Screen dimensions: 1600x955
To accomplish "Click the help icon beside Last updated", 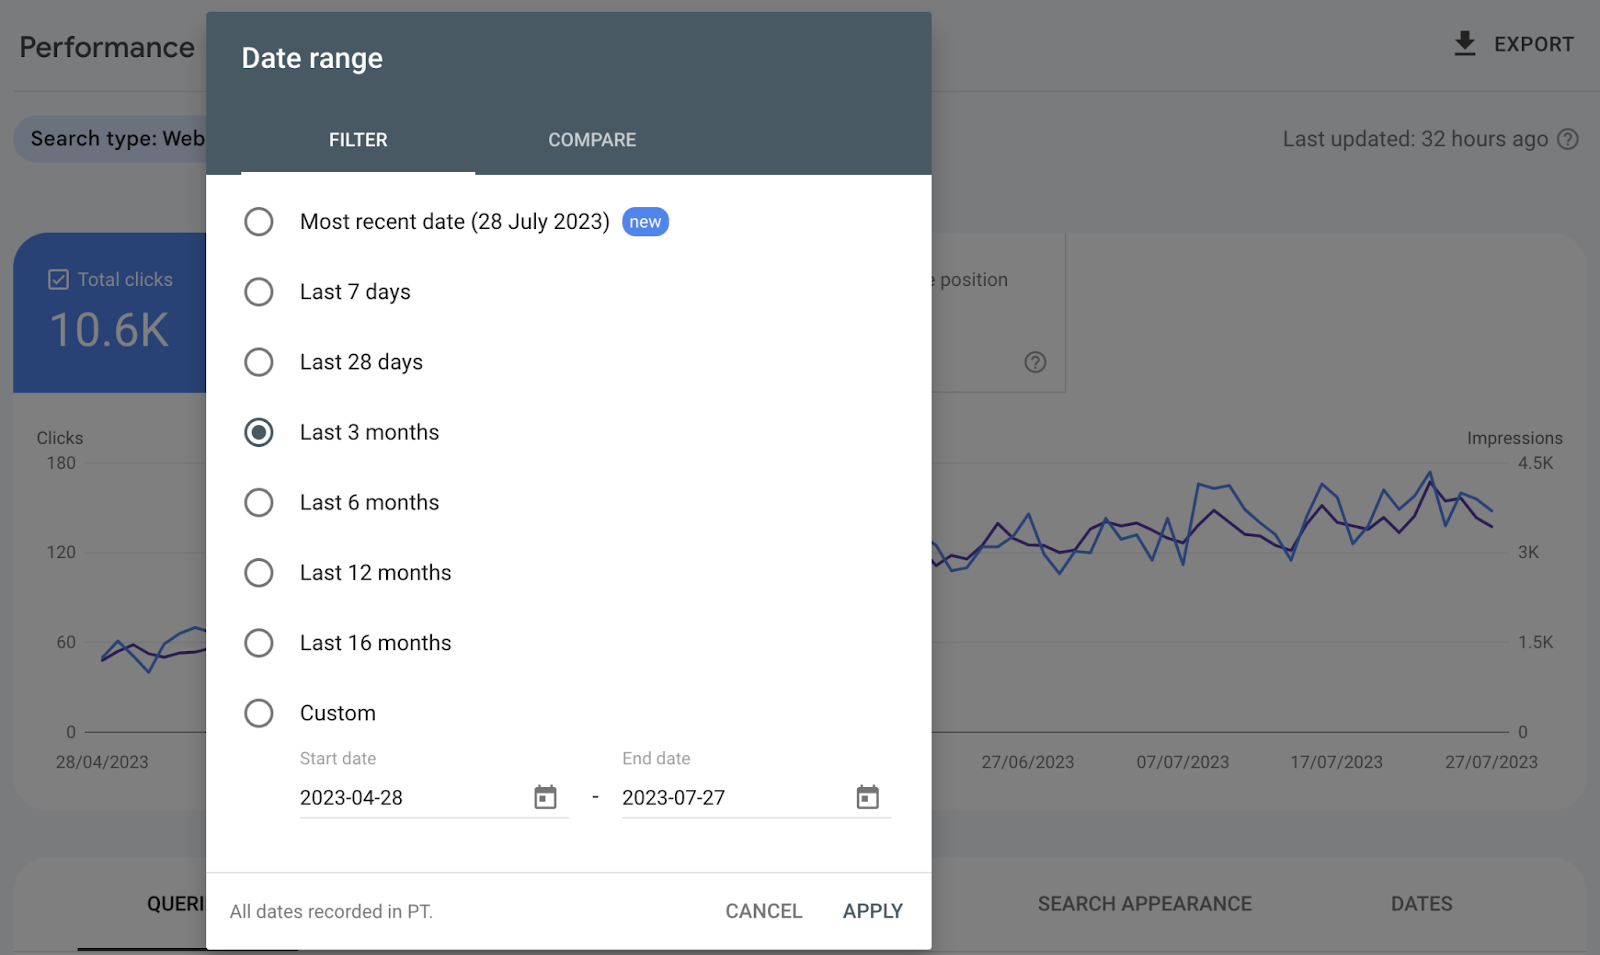I will coord(1568,139).
